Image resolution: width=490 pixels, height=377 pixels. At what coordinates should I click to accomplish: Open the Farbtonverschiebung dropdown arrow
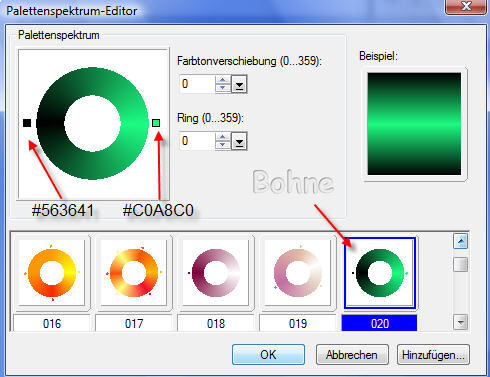coord(239,84)
